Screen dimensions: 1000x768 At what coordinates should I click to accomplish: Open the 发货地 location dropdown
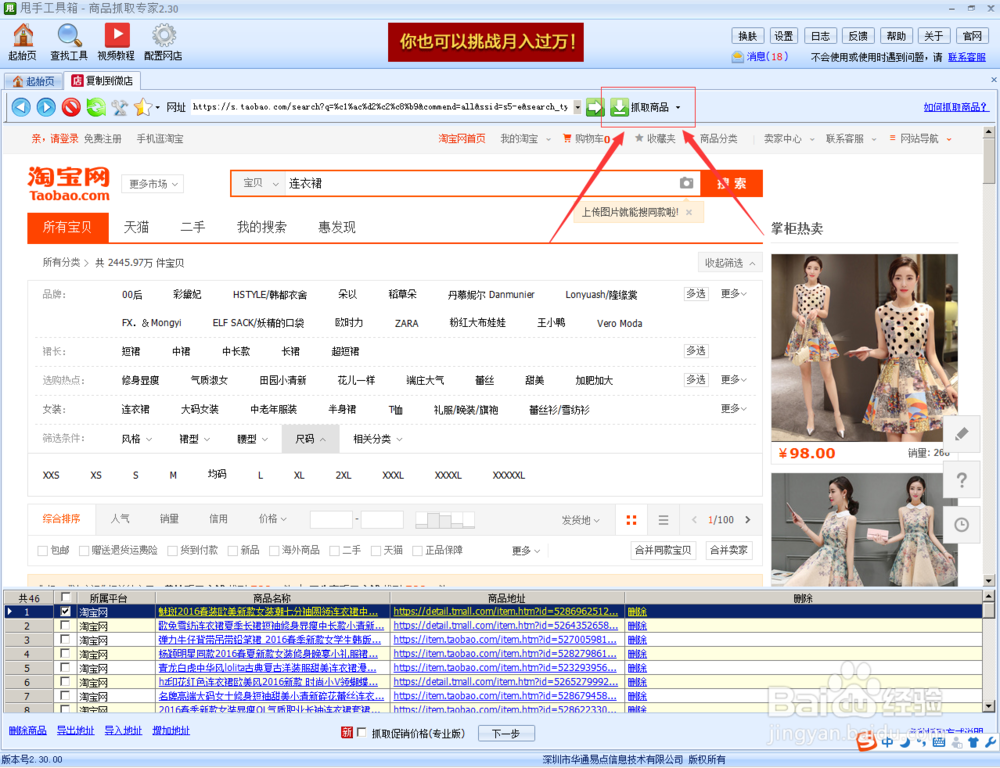(576, 519)
